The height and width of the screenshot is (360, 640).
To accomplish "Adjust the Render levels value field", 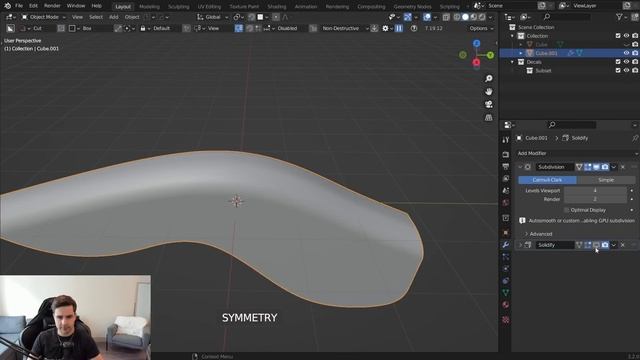I will pyautogui.click(x=595, y=199).
